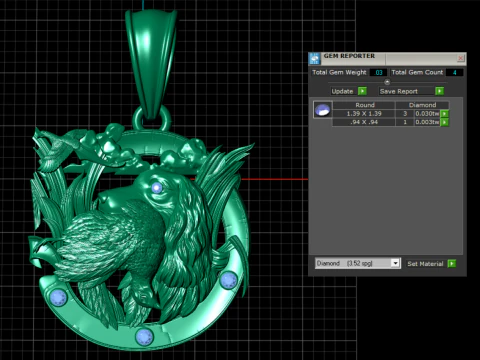Viewport: 480px width, 360px height.
Task: Click the Diamond column header
Action: coord(422,105)
